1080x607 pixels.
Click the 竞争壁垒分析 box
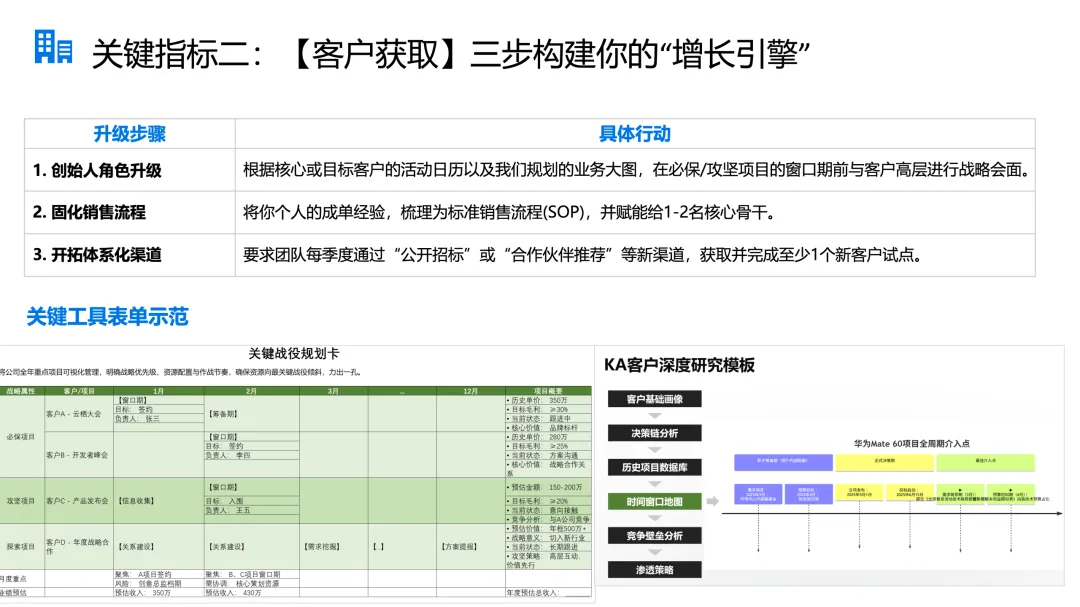[654, 535]
